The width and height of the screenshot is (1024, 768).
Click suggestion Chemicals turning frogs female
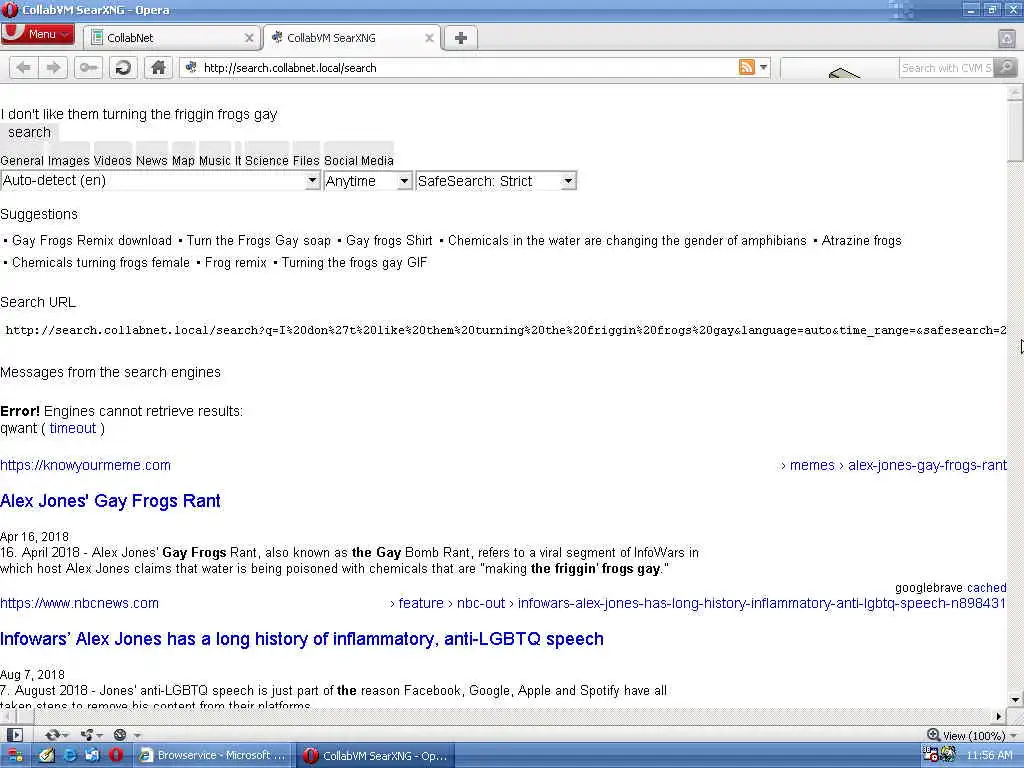point(101,263)
